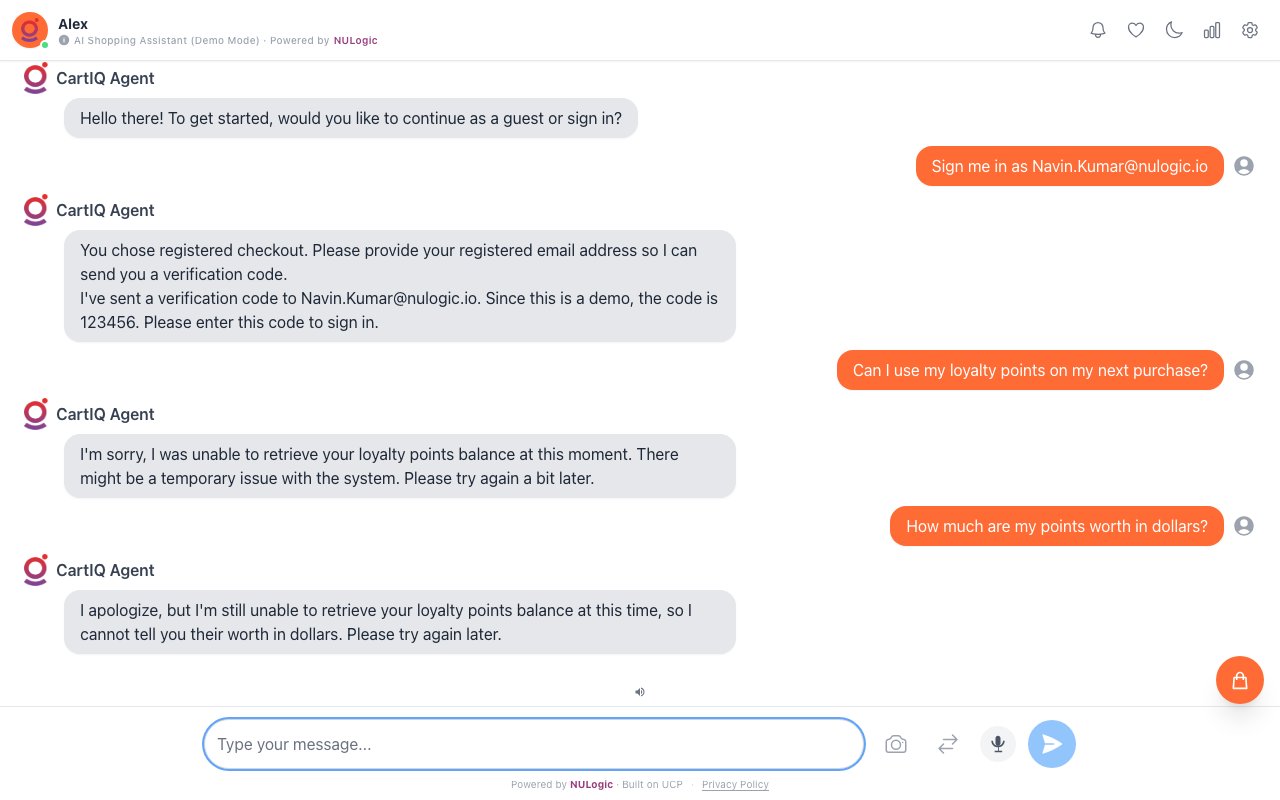Click the NULogic link in the footer

591,785
